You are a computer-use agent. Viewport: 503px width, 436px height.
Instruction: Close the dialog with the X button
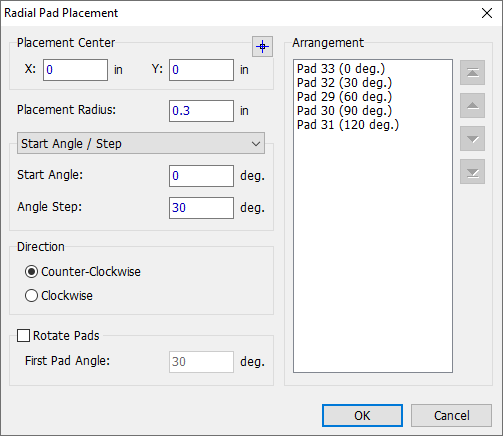(487, 13)
